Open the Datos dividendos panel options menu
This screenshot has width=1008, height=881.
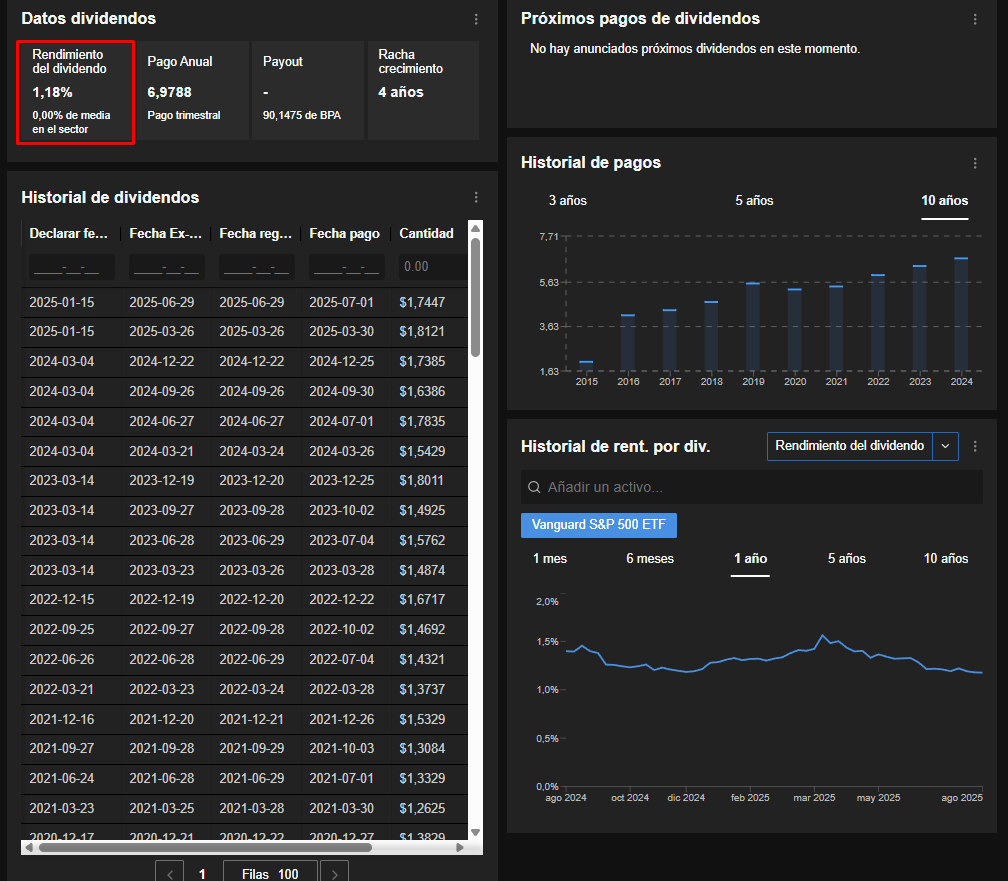(x=476, y=19)
